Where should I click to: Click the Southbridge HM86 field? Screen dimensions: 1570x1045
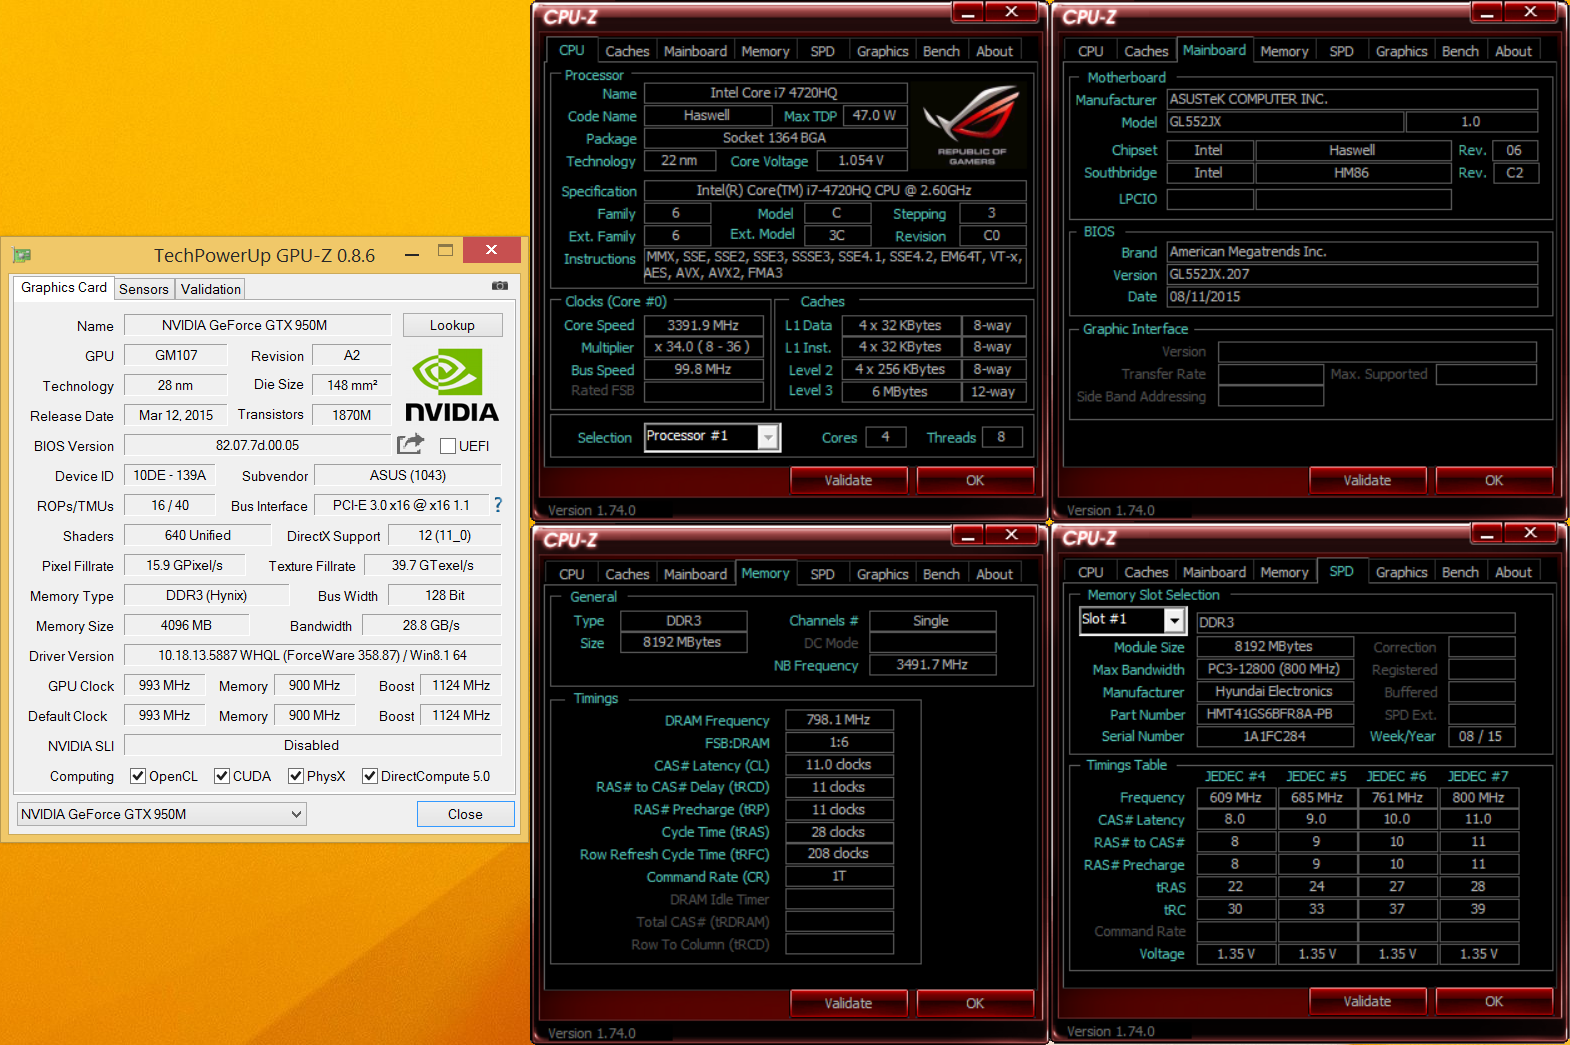point(1352,173)
